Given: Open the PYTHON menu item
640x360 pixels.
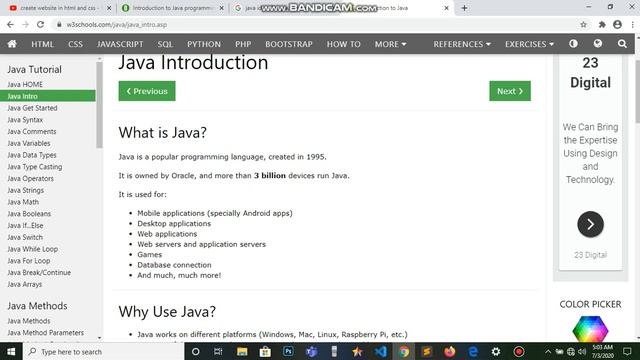Looking at the screenshot, I should [204, 44].
